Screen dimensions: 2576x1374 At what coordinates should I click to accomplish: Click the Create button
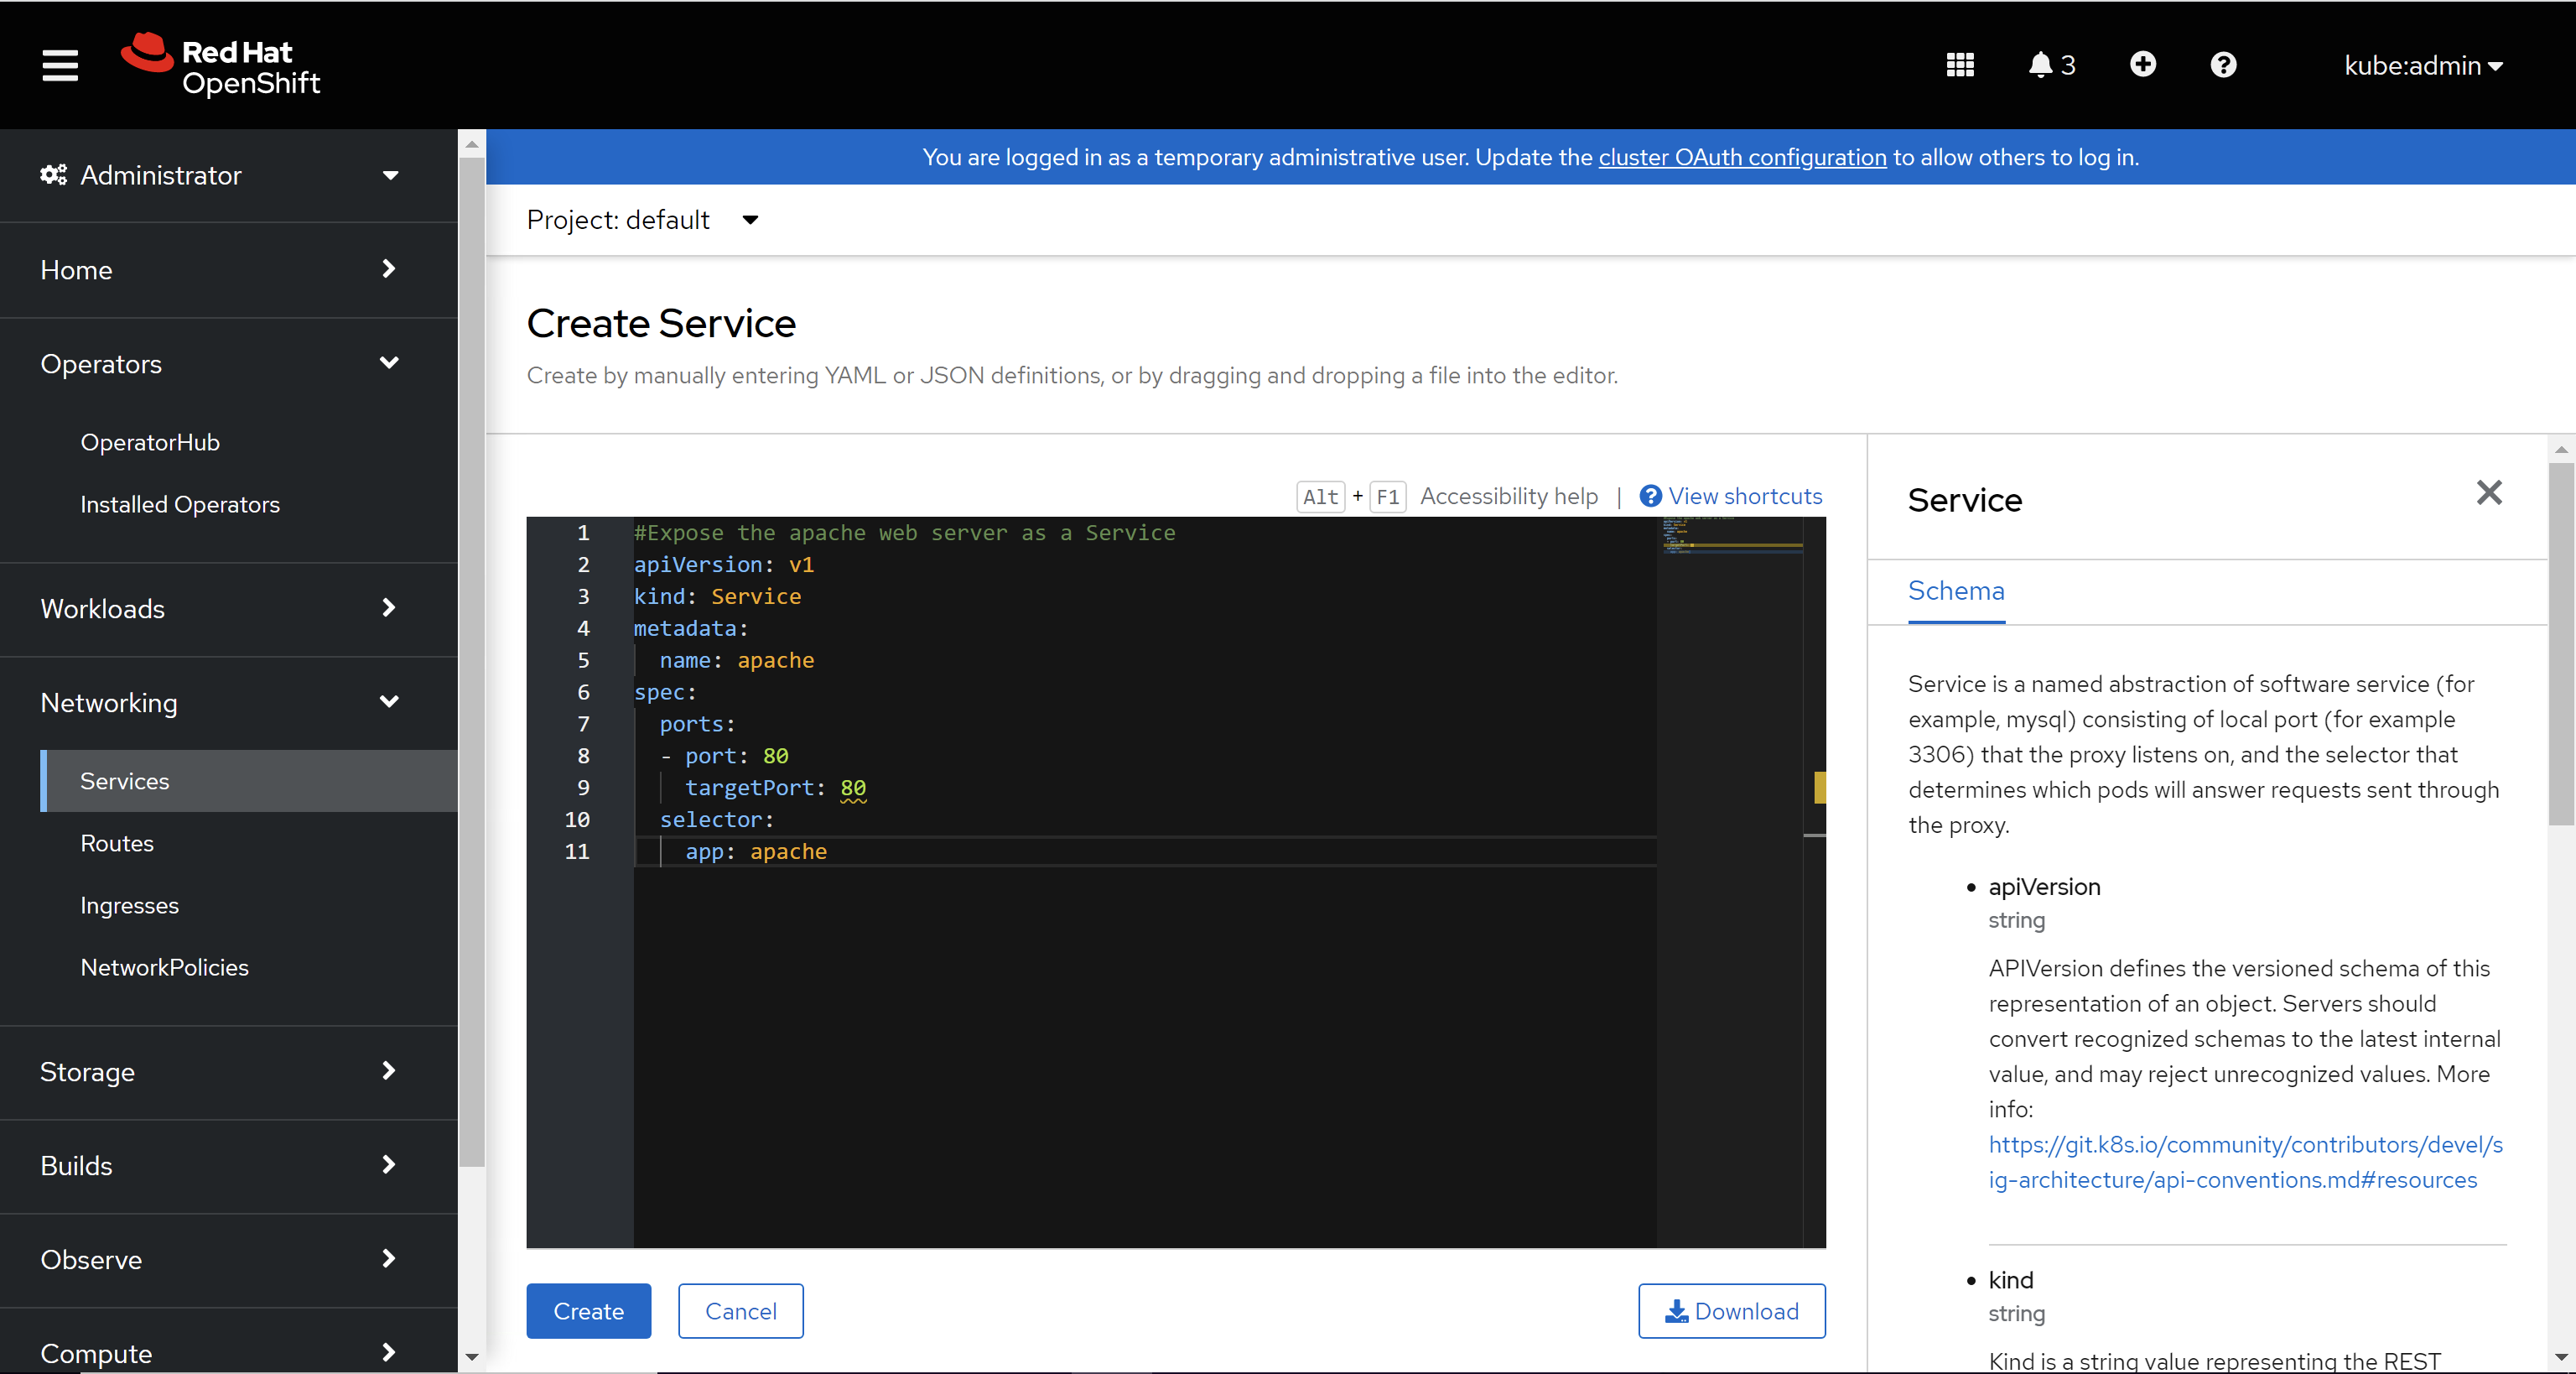pyautogui.click(x=588, y=1311)
